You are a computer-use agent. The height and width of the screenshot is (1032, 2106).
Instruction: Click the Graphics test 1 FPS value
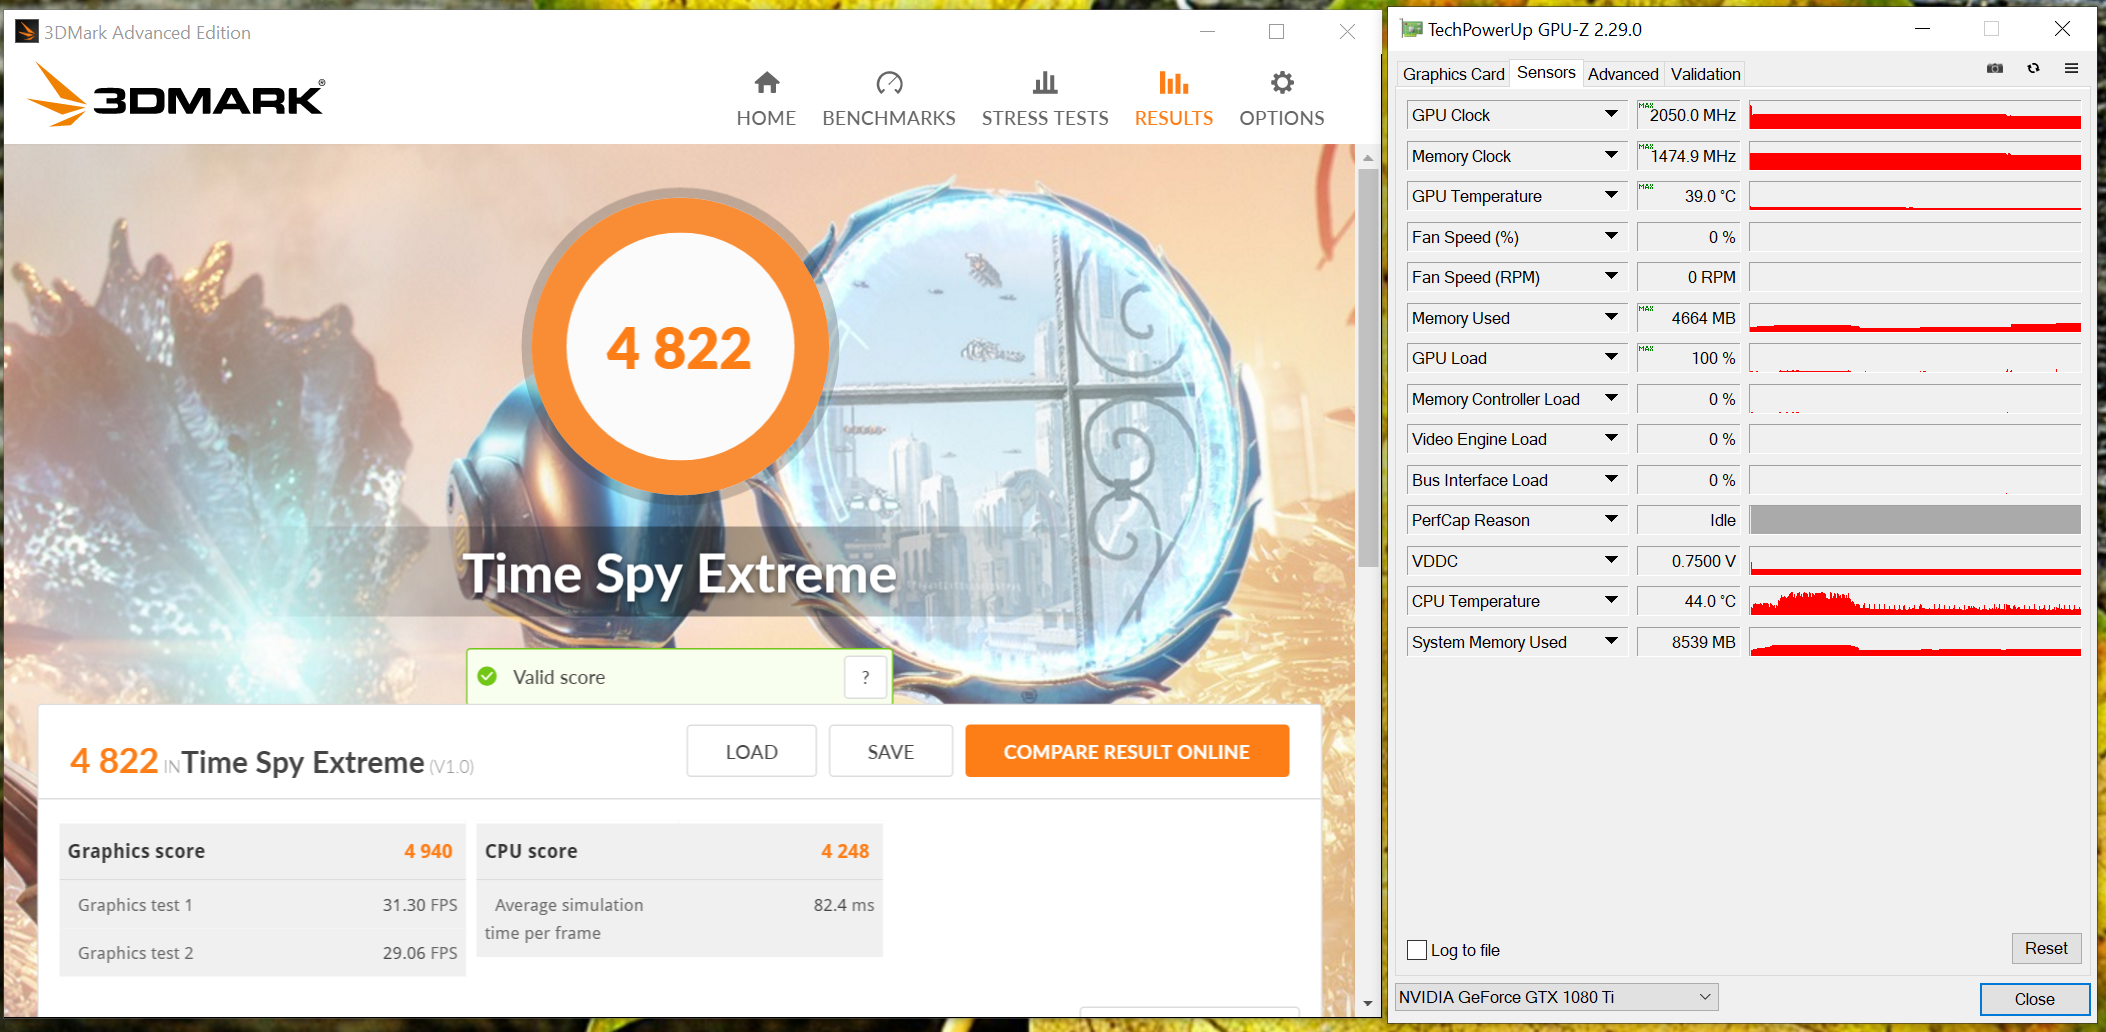(420, 905)
